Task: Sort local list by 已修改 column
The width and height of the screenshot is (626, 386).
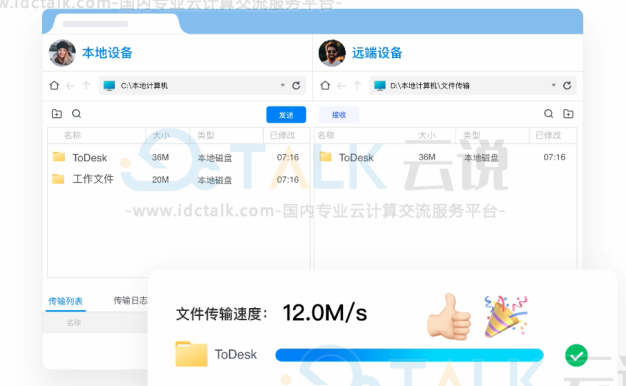Action: coord(282,135)
